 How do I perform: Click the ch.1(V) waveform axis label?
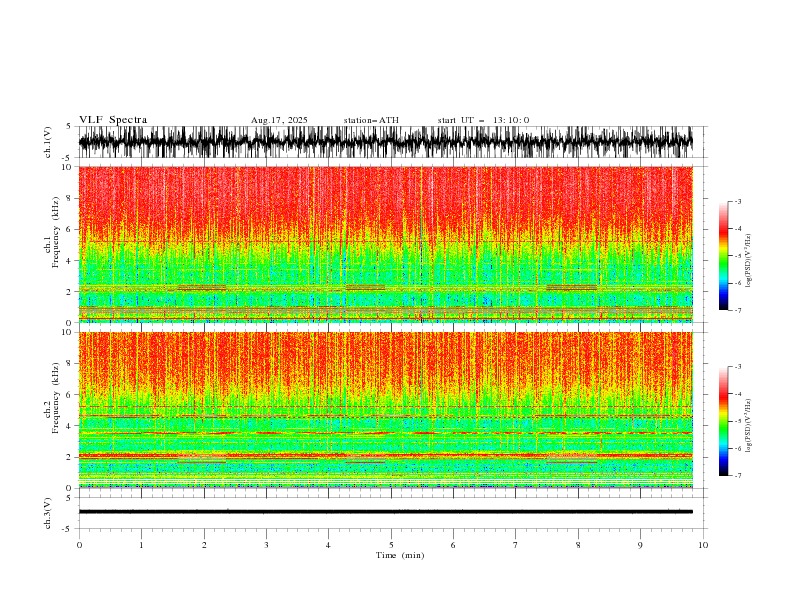click(48, 142)
